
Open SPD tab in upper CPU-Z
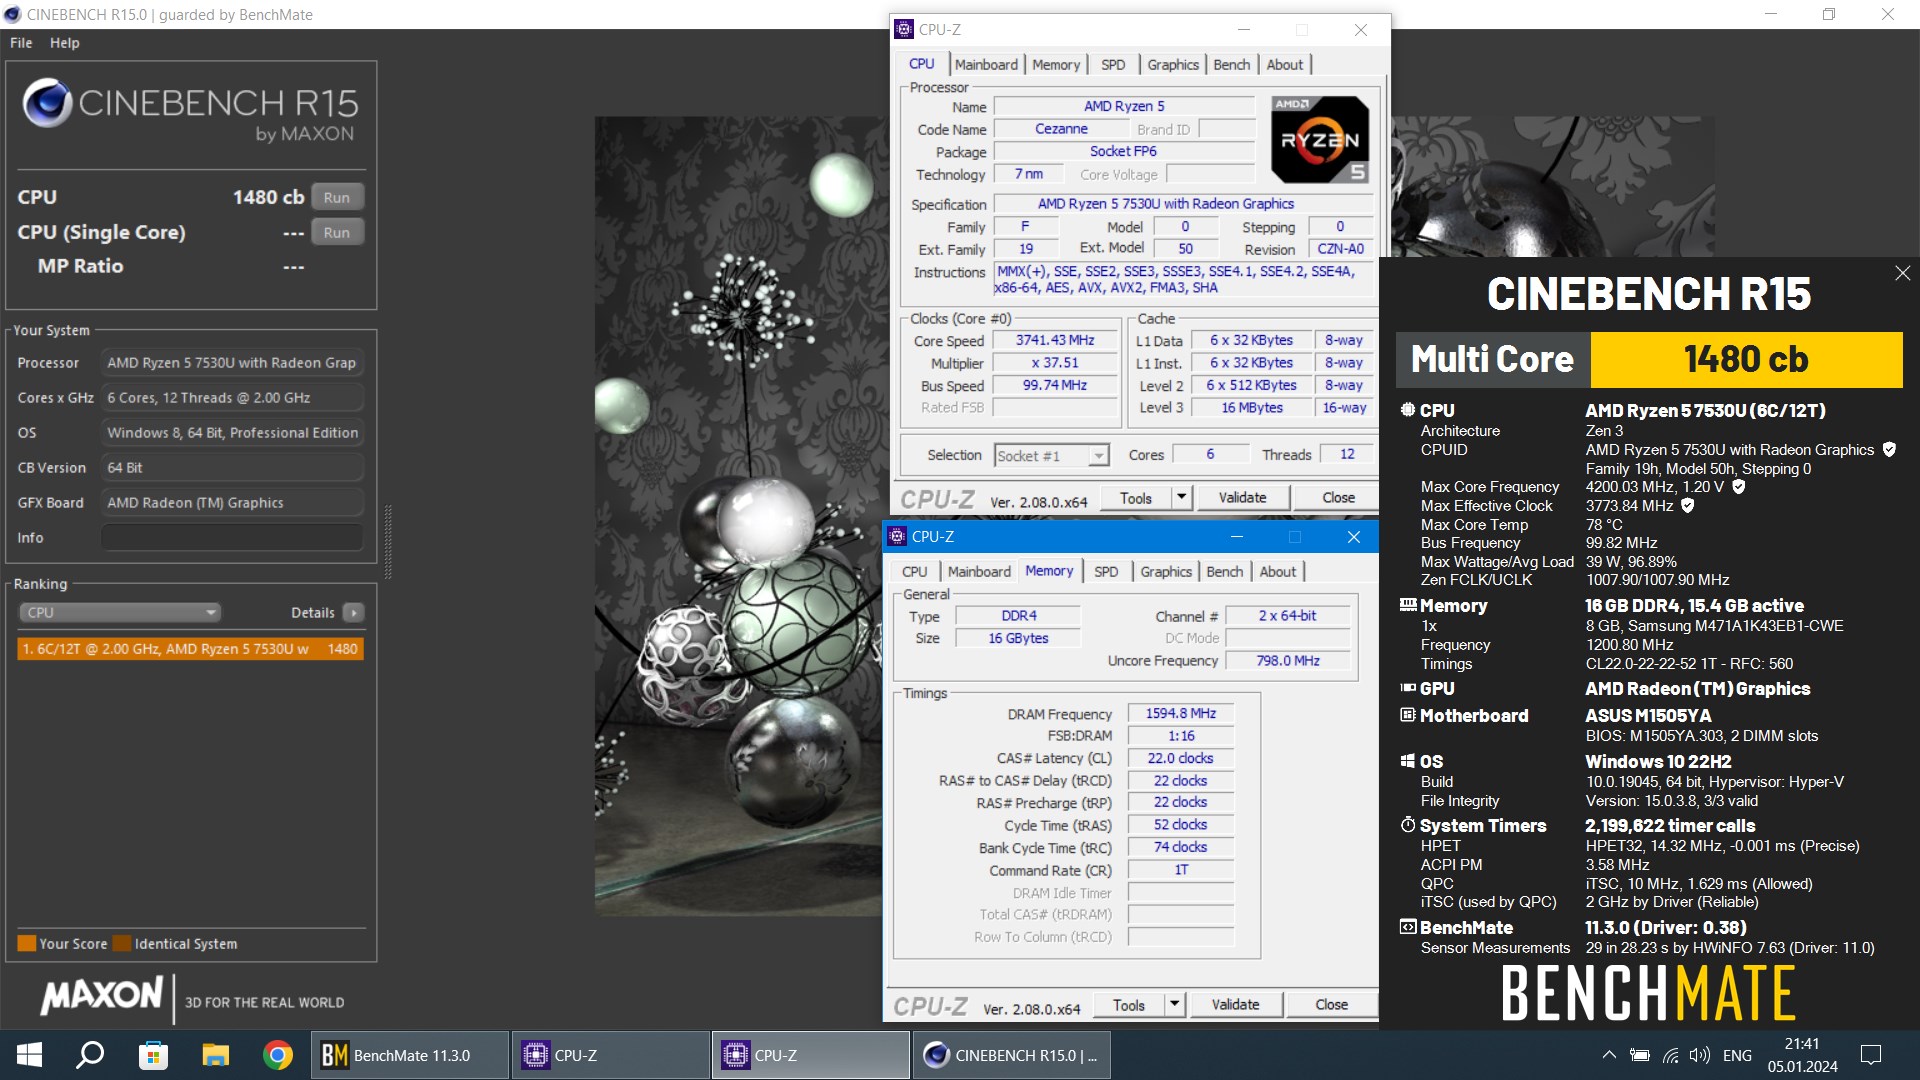click(x=1113, y=65)
